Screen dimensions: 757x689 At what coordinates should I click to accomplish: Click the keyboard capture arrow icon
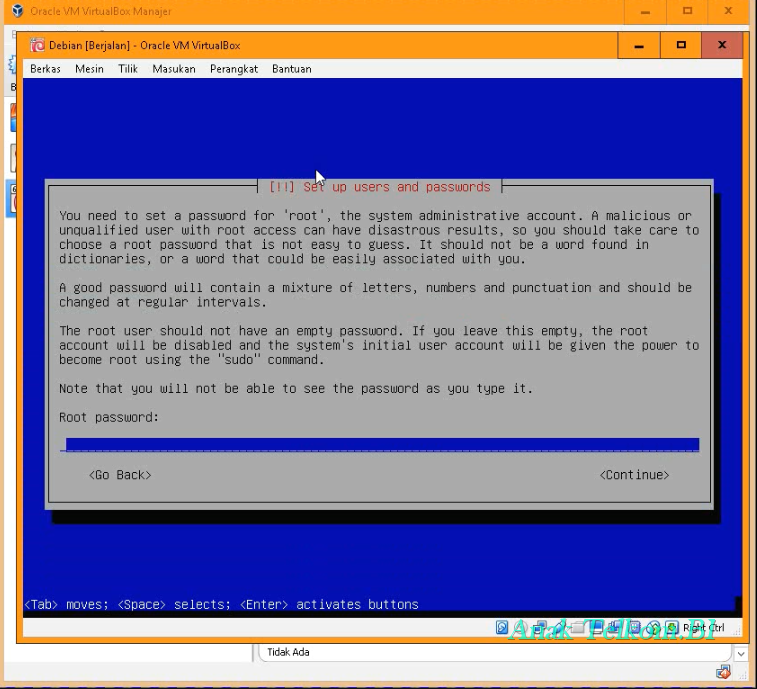coord(672,627)
